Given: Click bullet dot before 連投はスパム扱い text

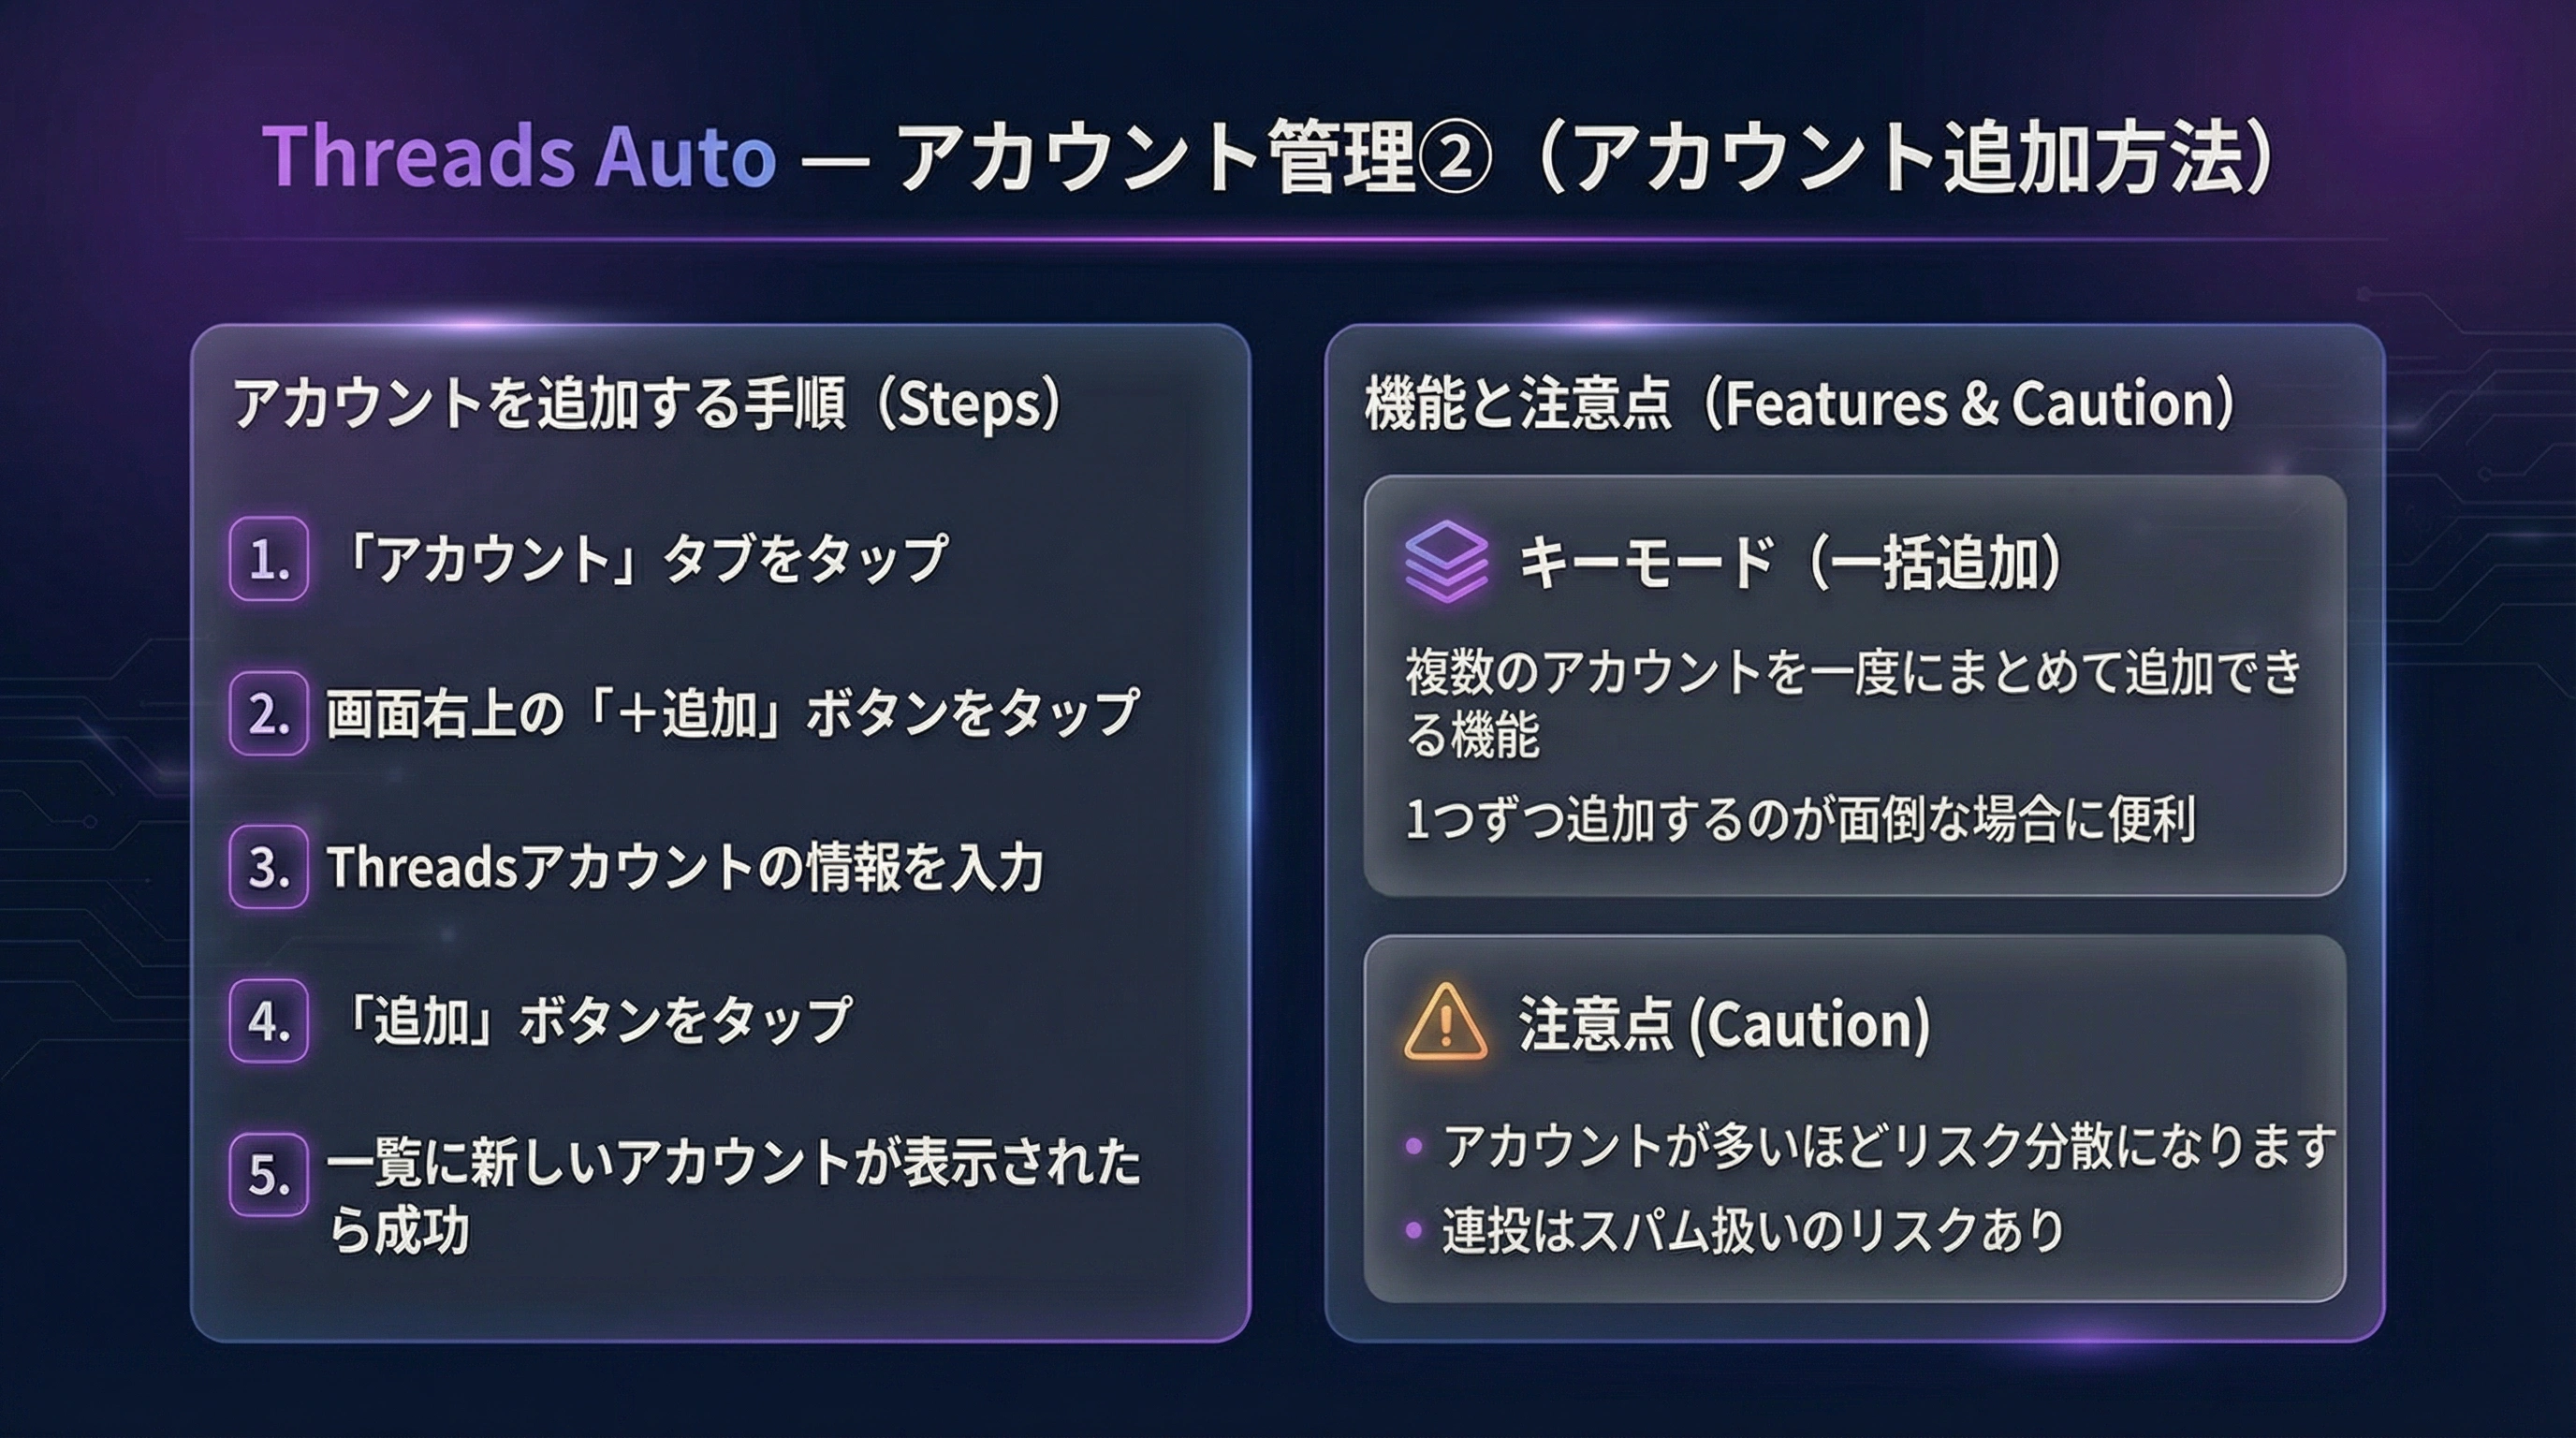Looking at the screenshot, I should [x=1414, y=1229].
